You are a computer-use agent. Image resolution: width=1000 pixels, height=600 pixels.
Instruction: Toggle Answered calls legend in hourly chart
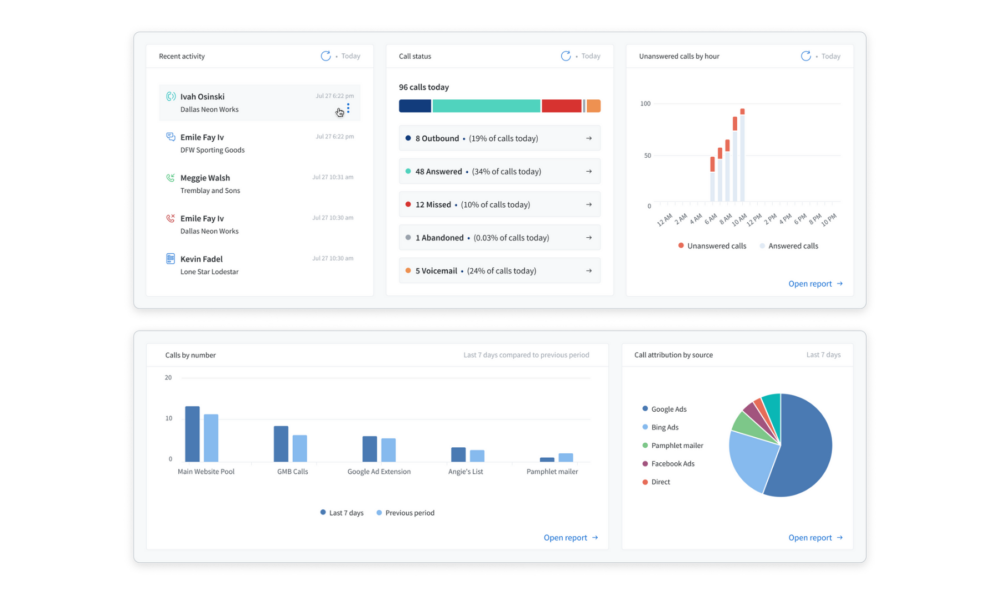[x=788, y=246]
